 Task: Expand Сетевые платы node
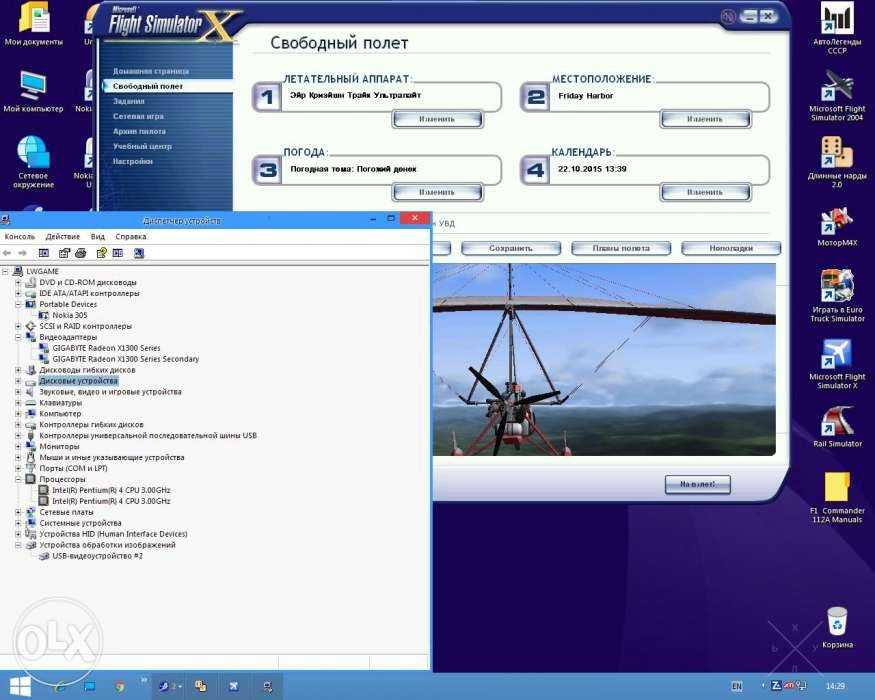tap(18, 512)
